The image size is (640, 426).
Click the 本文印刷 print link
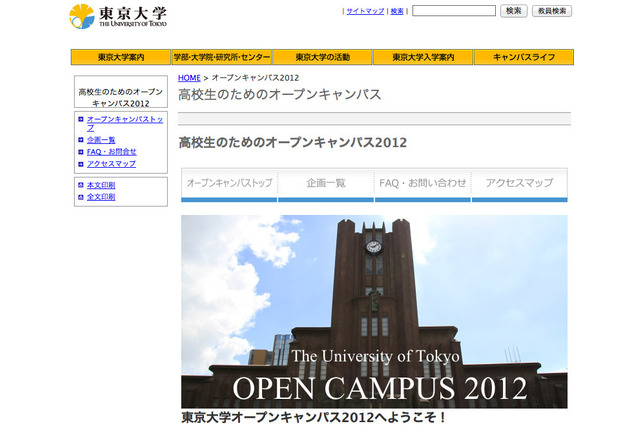[101, 185]
